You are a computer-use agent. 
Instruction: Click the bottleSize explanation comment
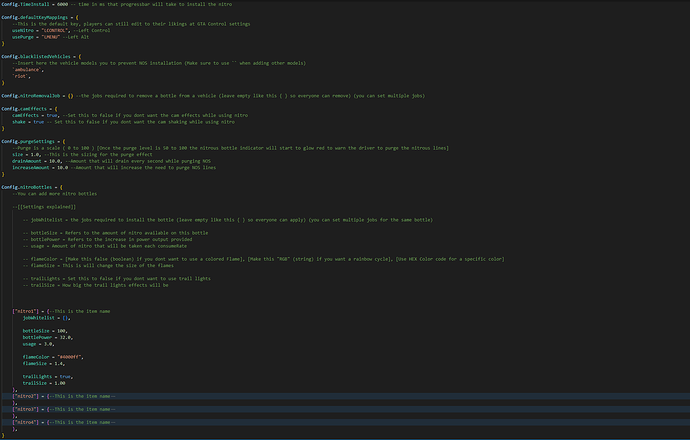point(115,233)
